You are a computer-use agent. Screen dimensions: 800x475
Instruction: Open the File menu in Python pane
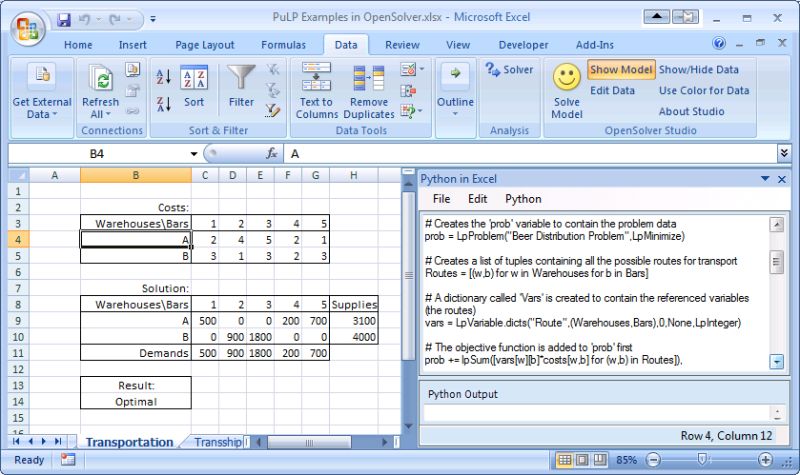click(x=441, y=199)
